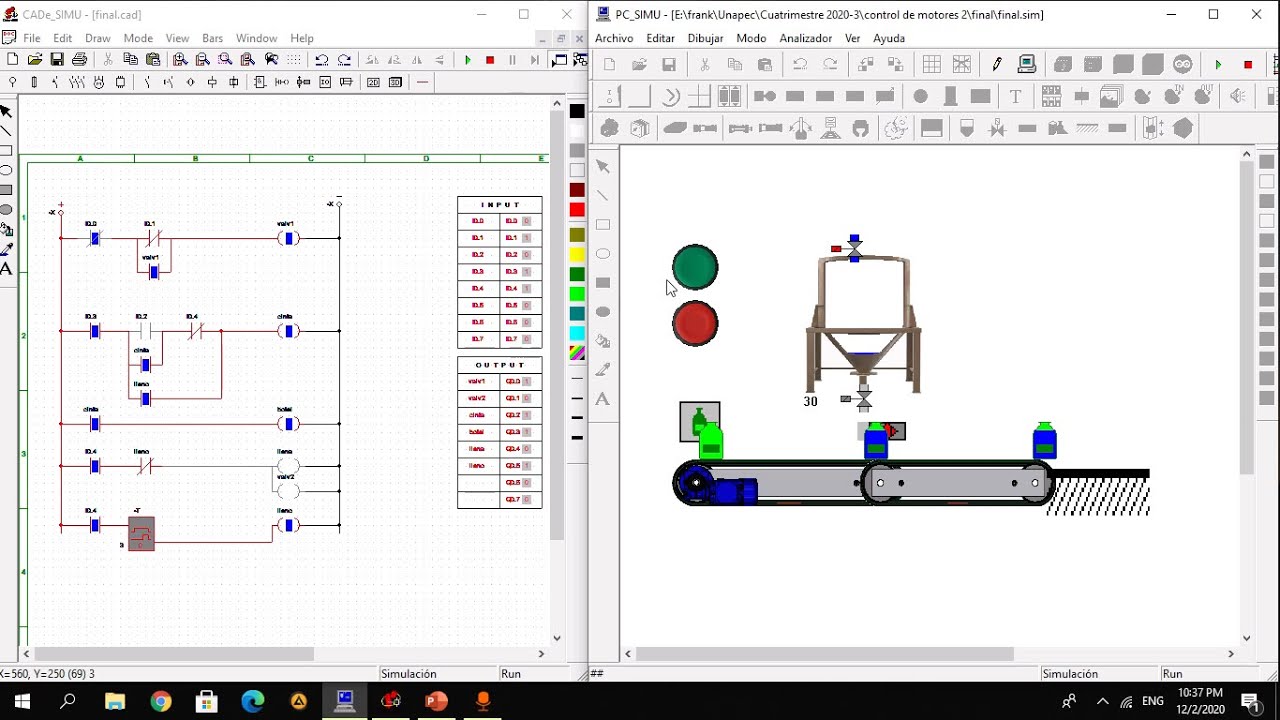This screenshot has height=720, width=1280.
Task: Pick the cyan color swatch
Action: tap(577, 333)
